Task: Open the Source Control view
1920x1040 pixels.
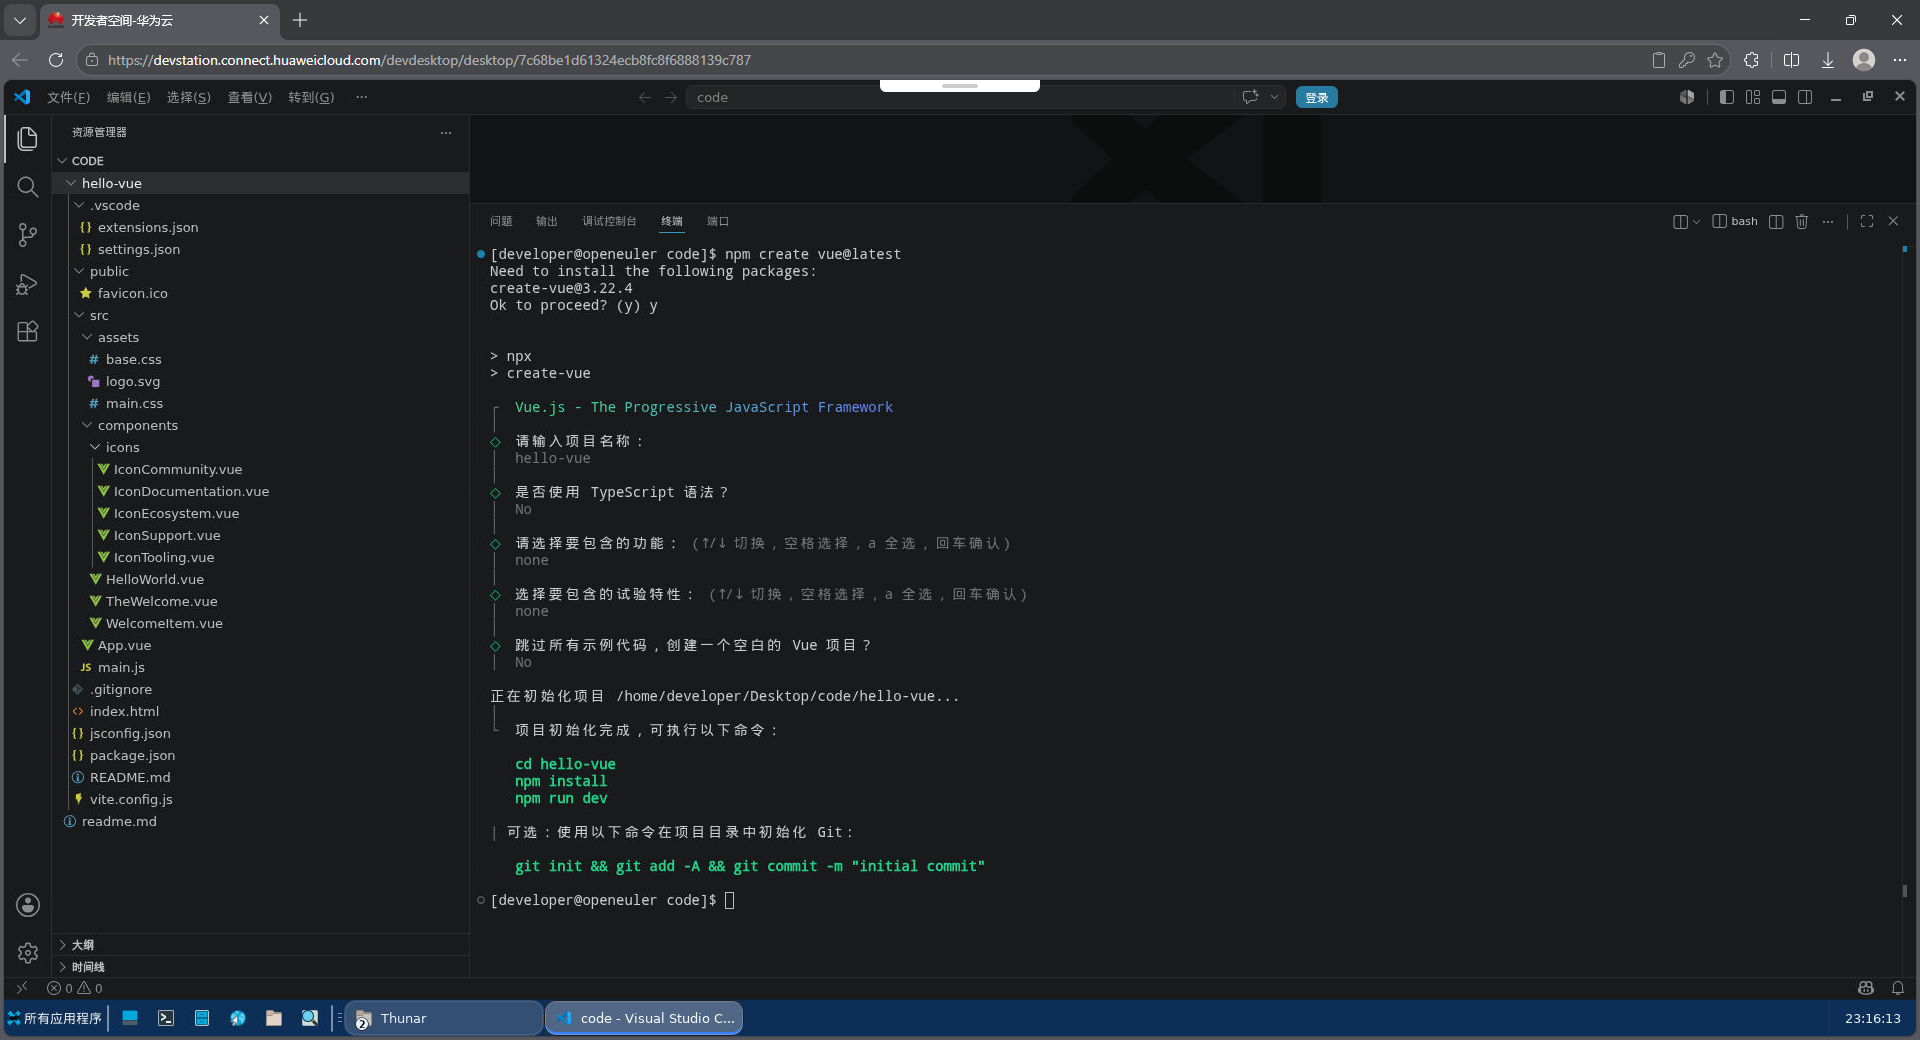Action: pyautogui.click(x=28, y=235)
